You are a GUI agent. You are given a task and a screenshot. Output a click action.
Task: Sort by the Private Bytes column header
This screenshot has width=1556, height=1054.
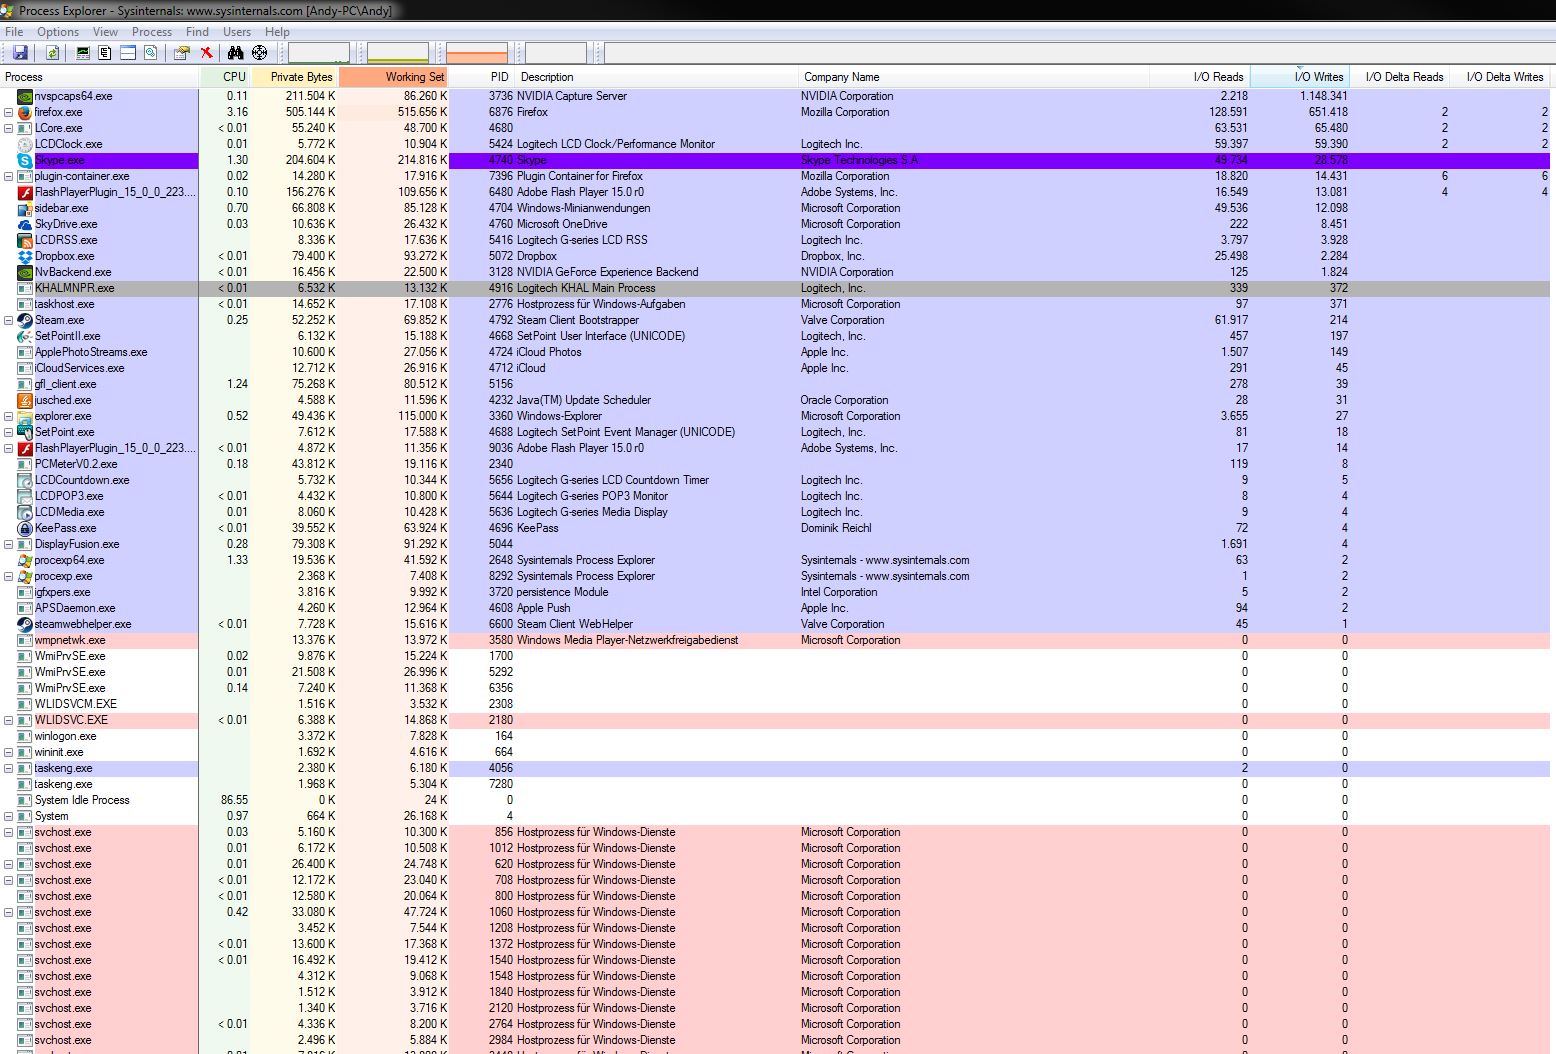[x=294, y=77]
